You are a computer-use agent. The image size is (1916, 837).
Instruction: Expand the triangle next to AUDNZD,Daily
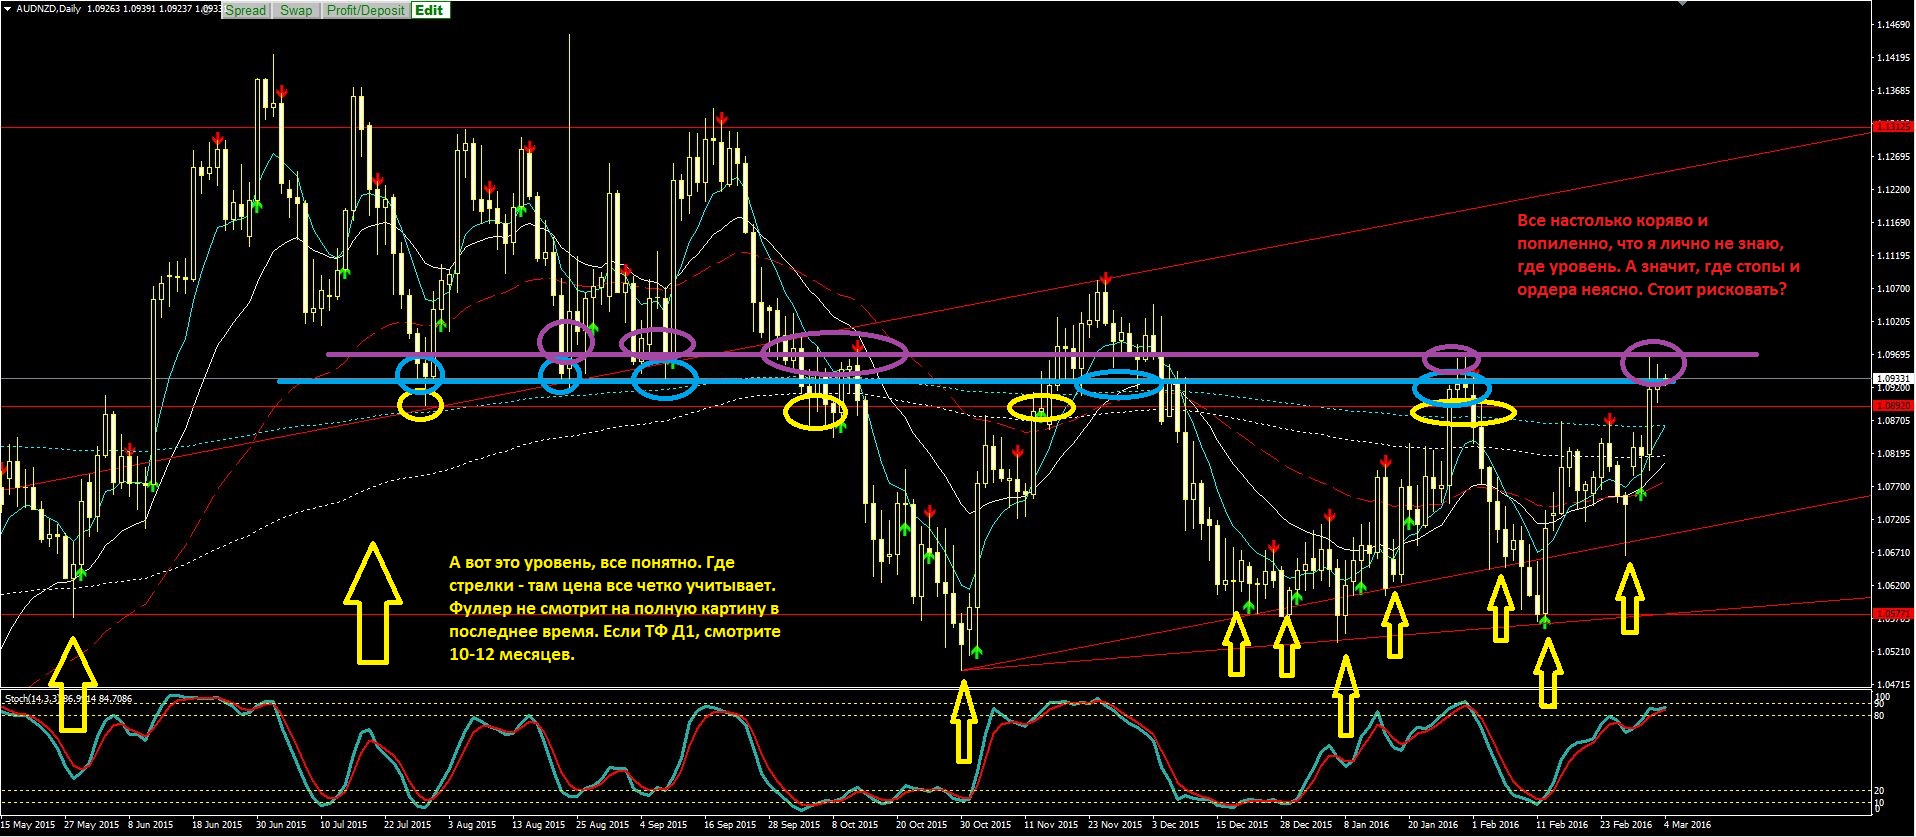point(8,9)
